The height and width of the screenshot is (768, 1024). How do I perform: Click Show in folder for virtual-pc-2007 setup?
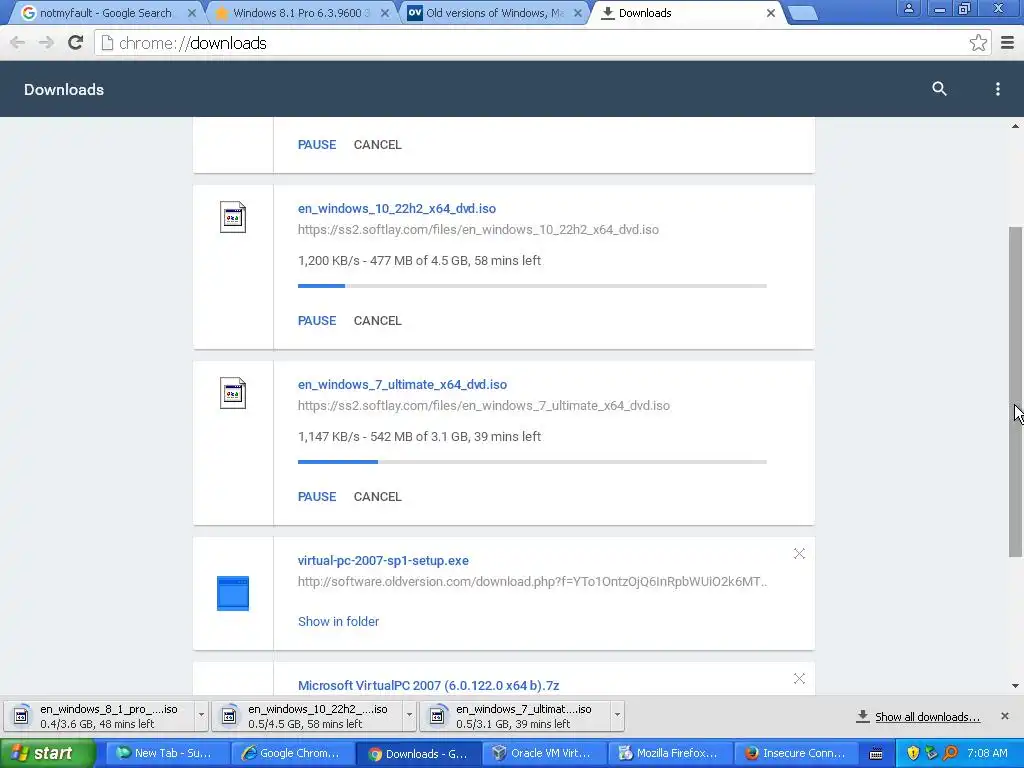(338, 622)
